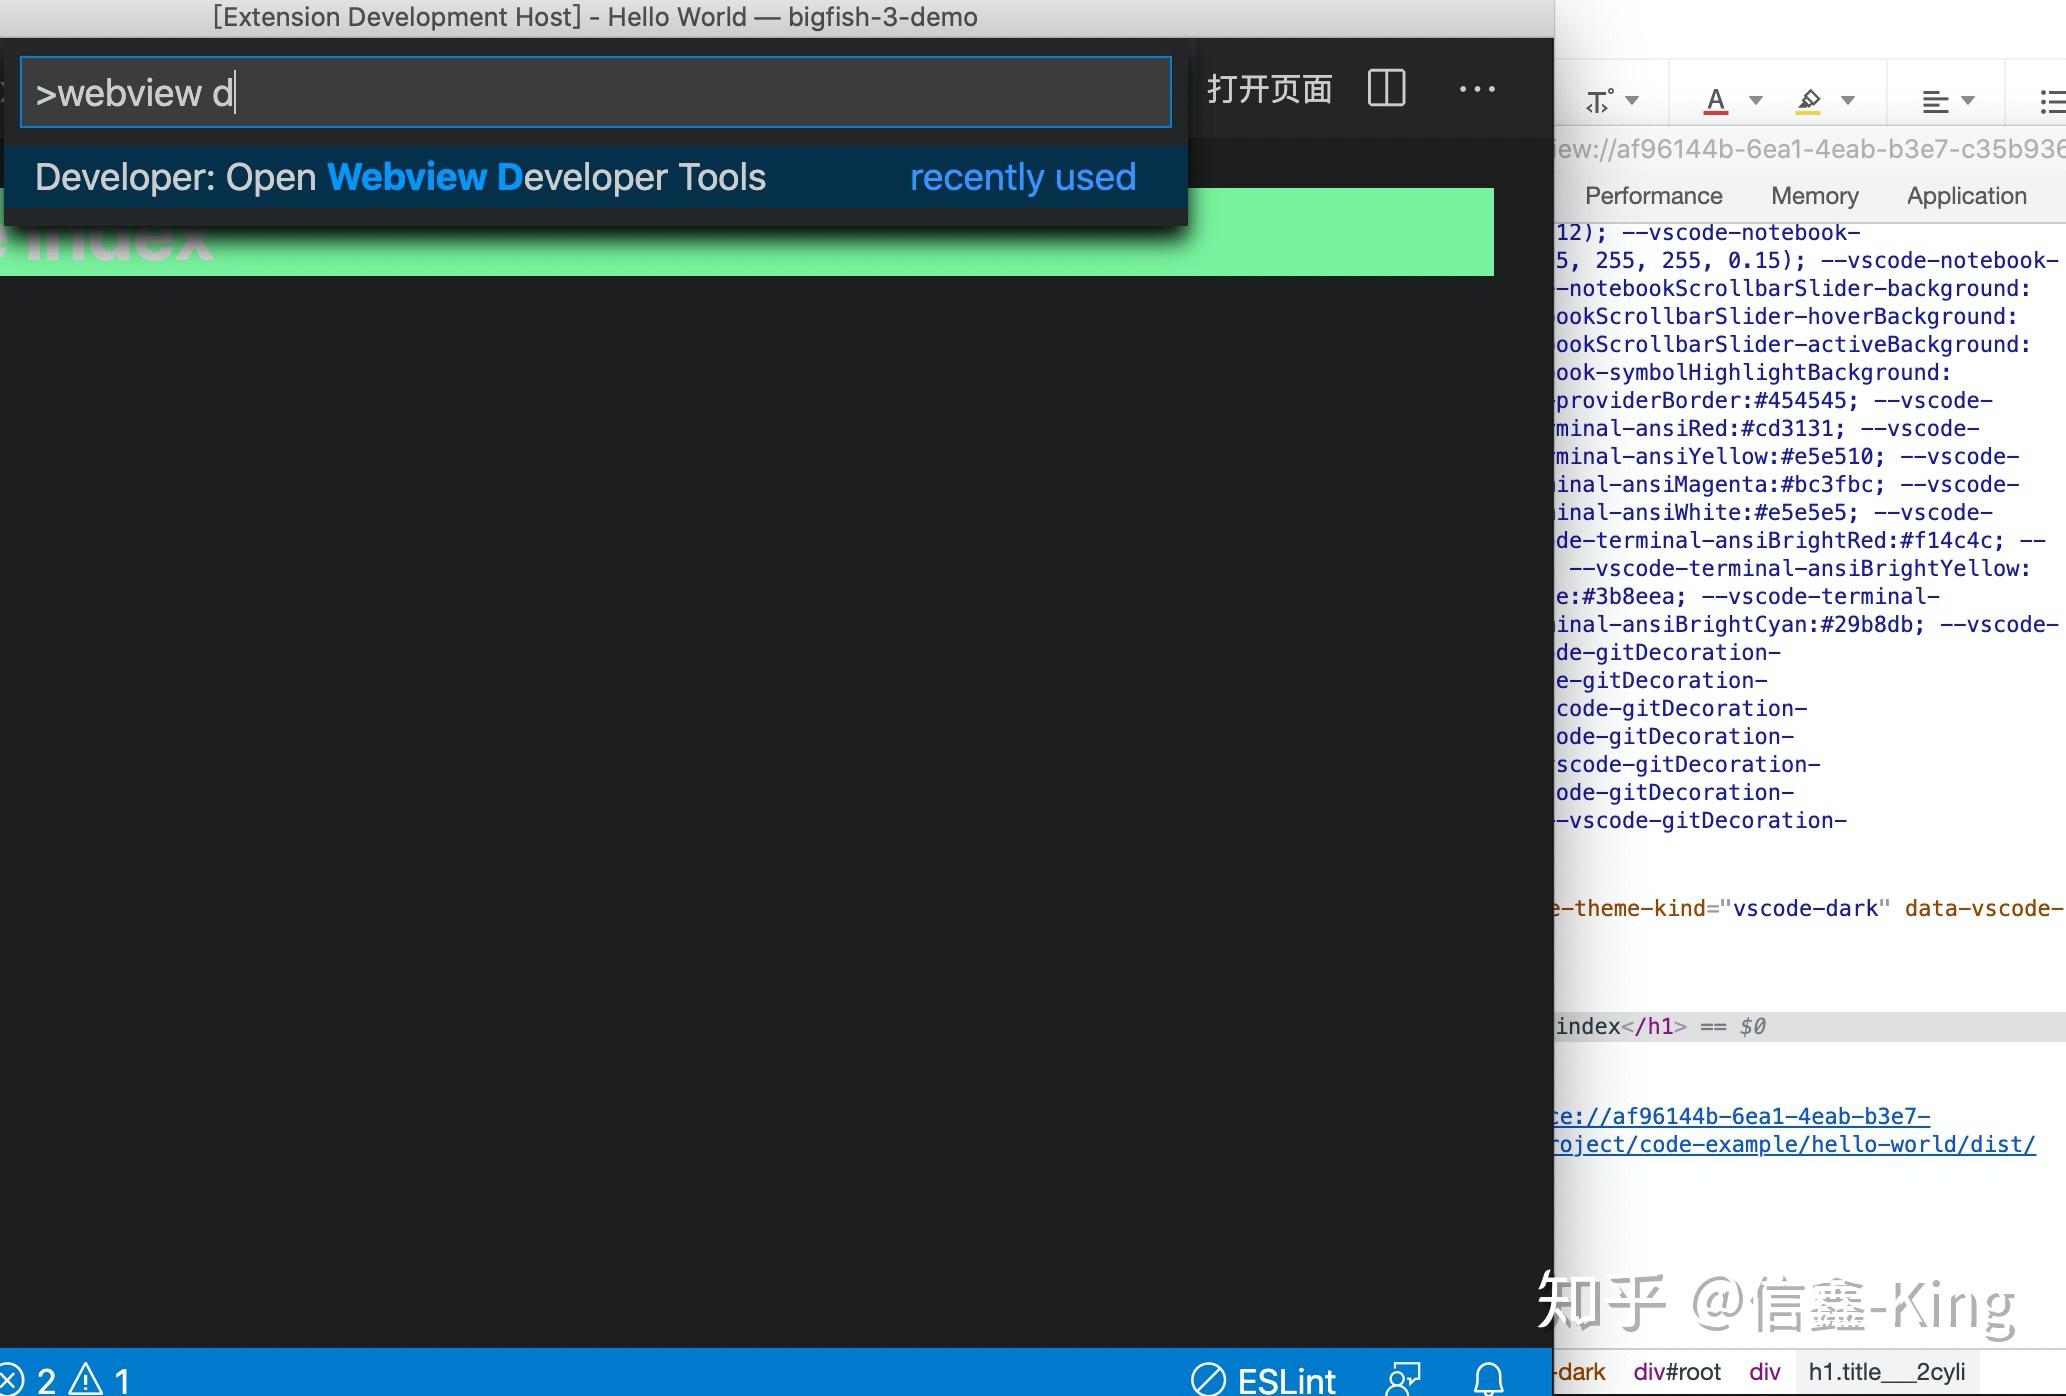Open the font color dropdown arrow
Screen dimensions: 2066x1396
(1755, 101)
